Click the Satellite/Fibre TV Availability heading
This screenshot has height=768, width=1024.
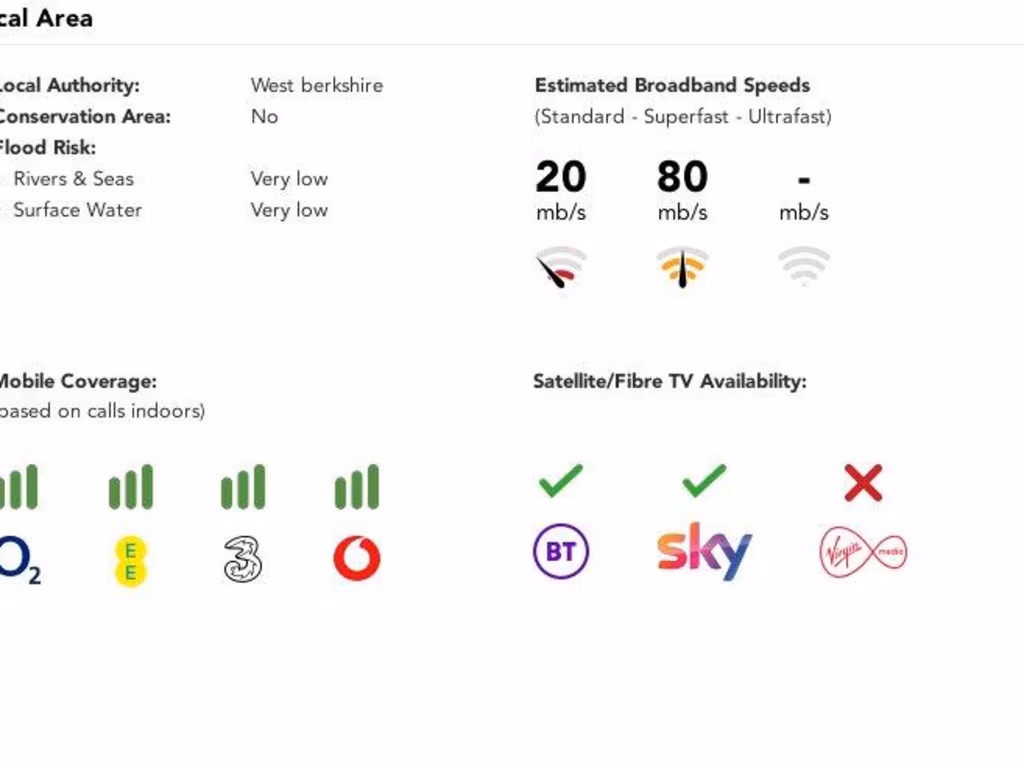669,381
